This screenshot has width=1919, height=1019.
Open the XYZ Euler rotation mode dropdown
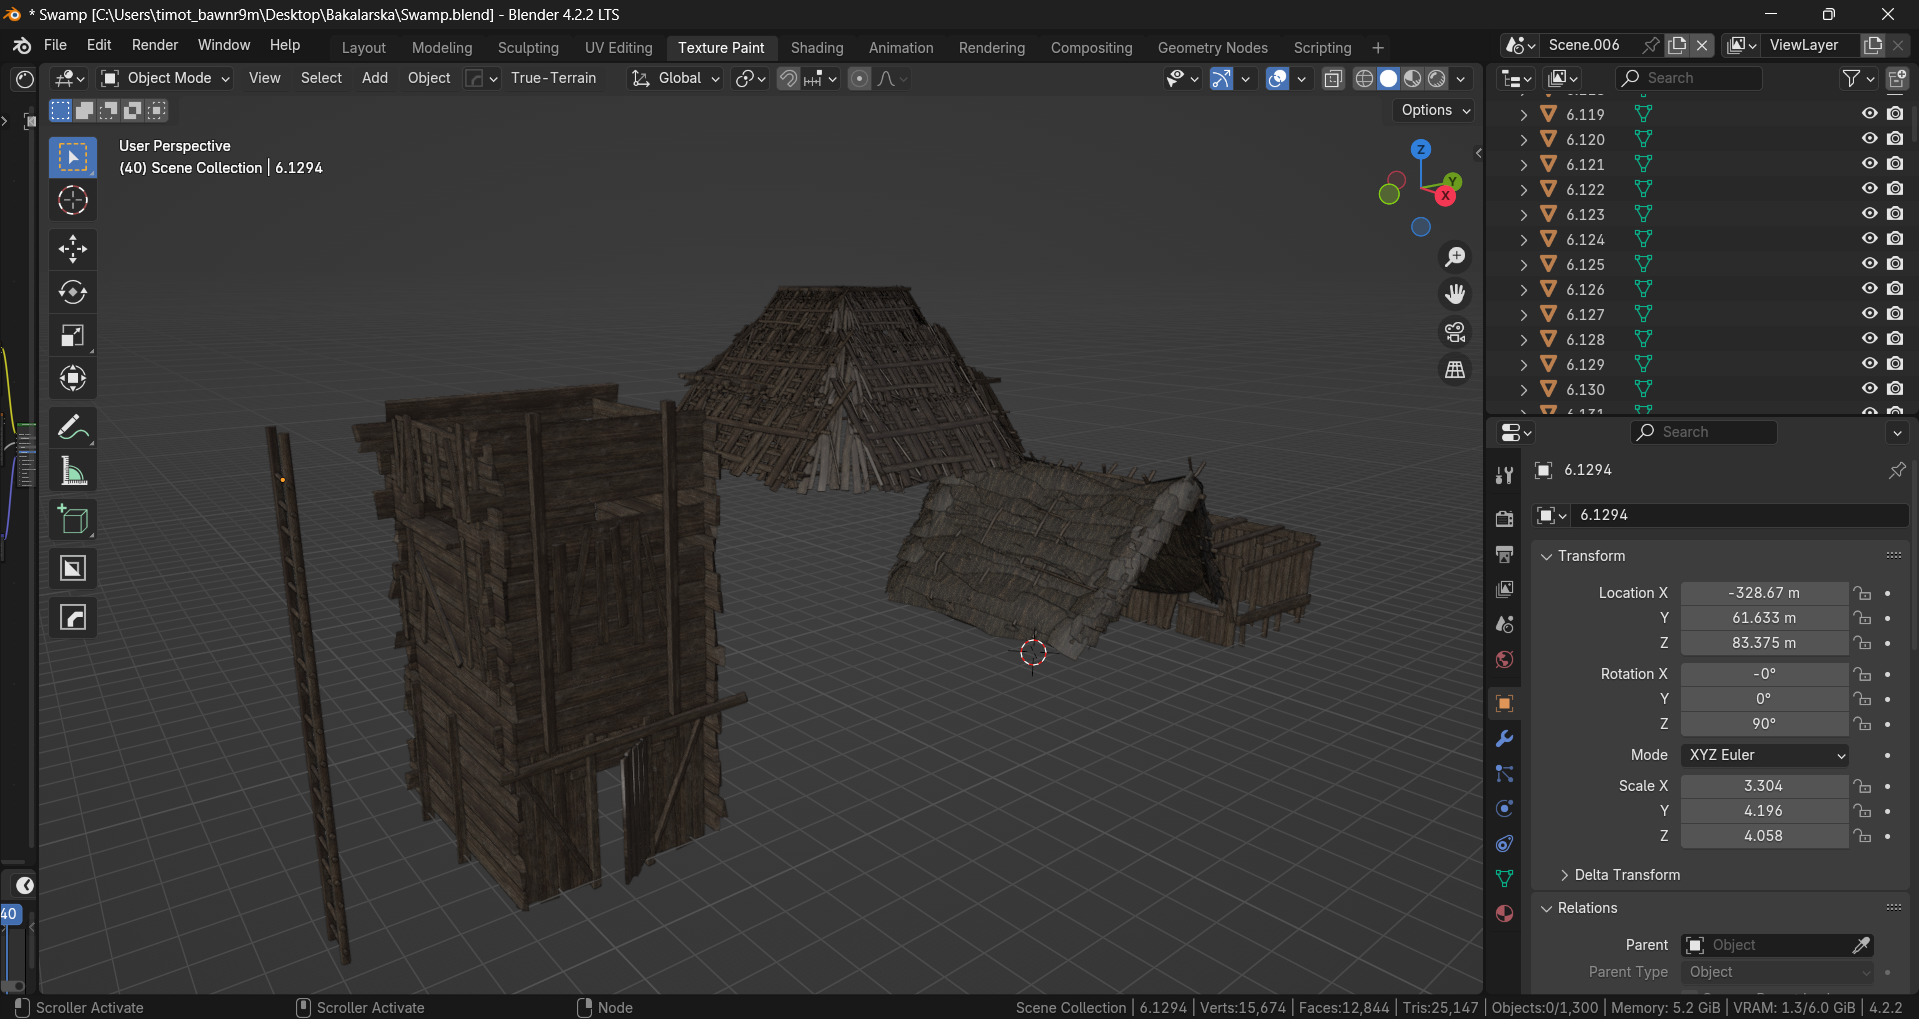1764,755
